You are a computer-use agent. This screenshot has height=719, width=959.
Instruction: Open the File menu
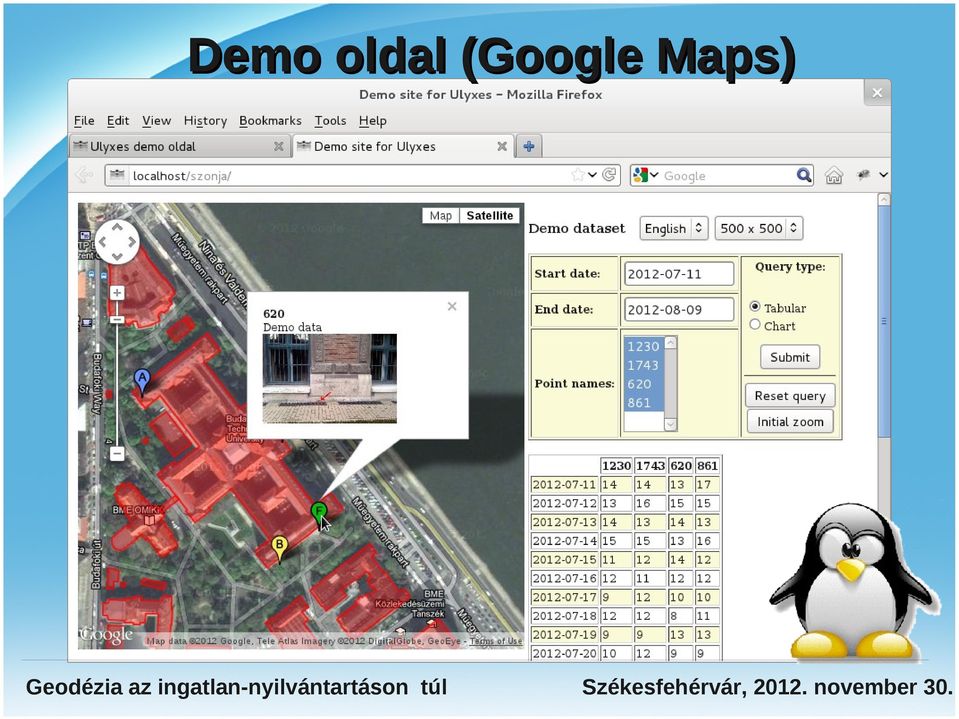pos(84,120)
